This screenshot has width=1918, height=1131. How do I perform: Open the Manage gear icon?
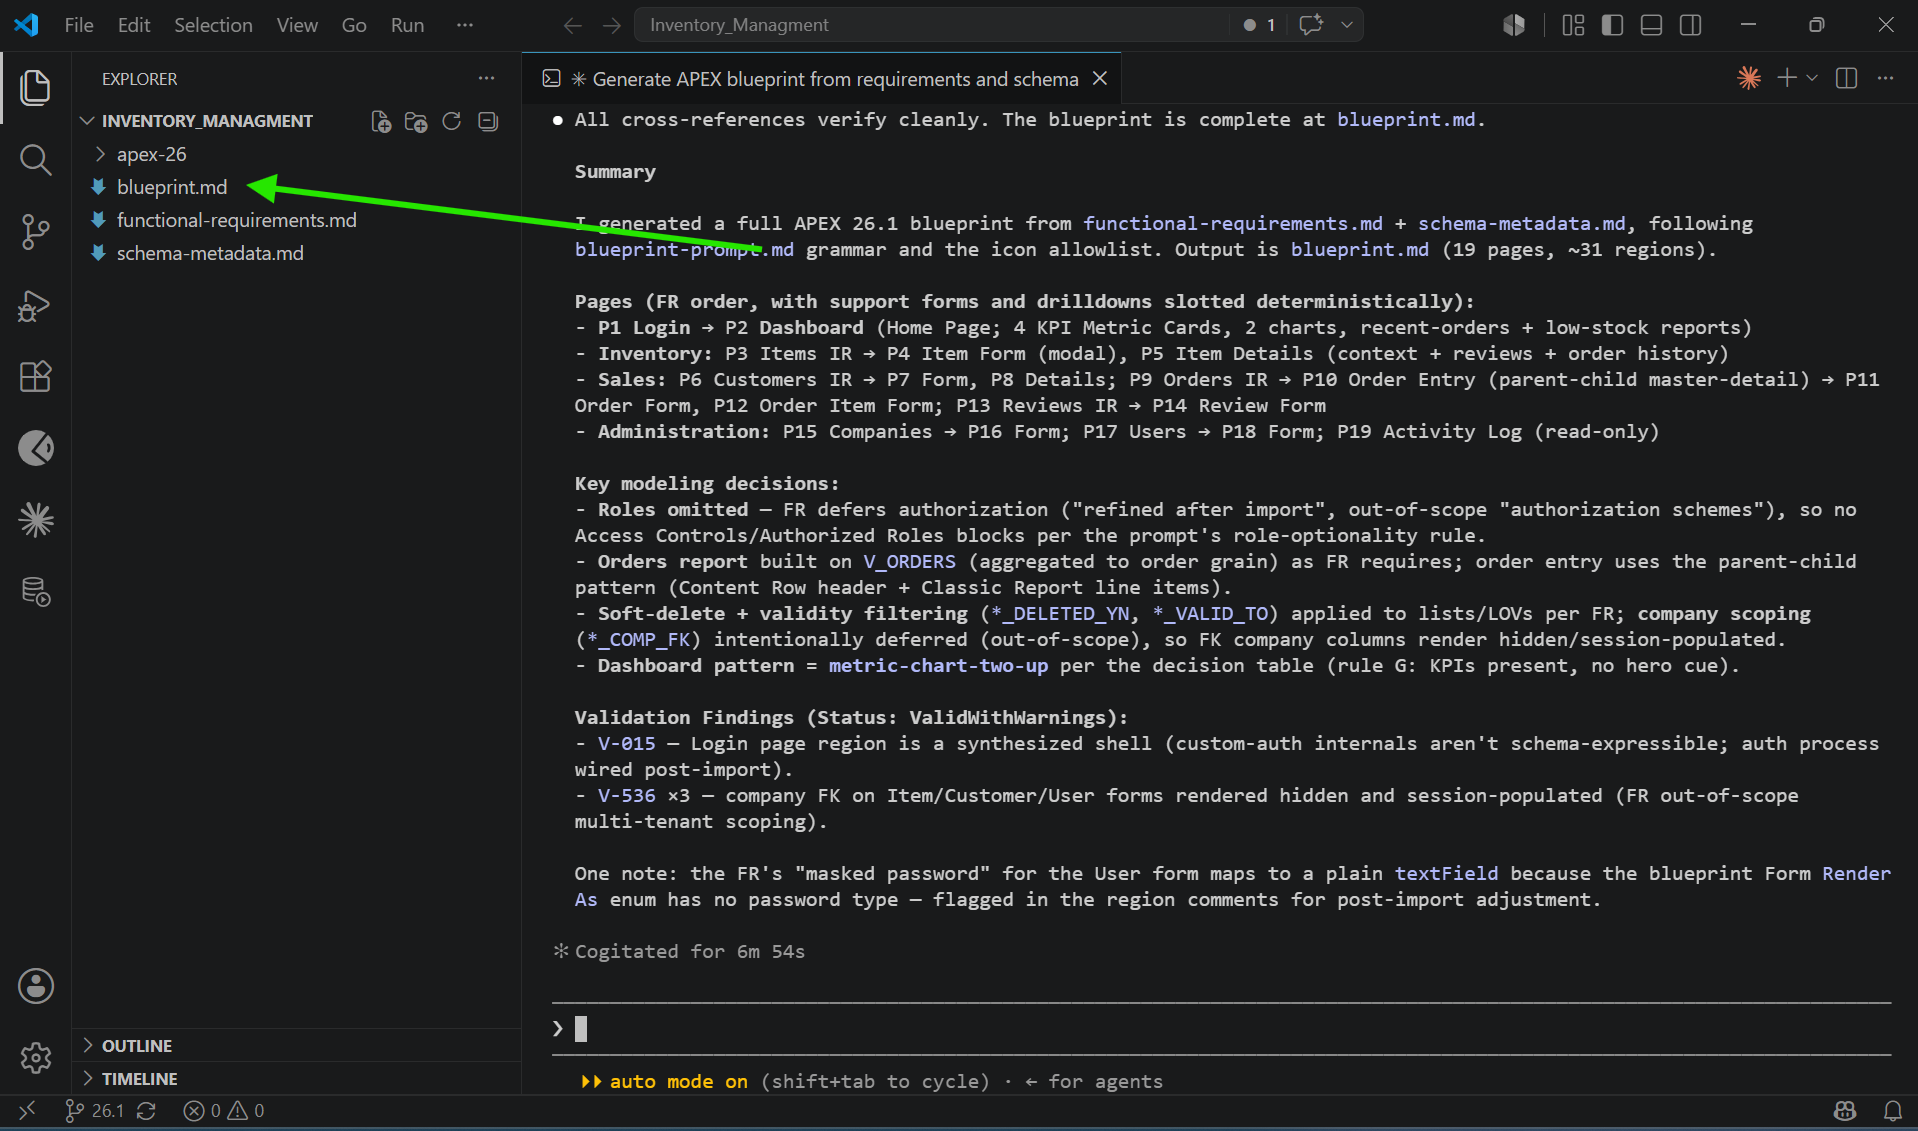point(36,1058)
